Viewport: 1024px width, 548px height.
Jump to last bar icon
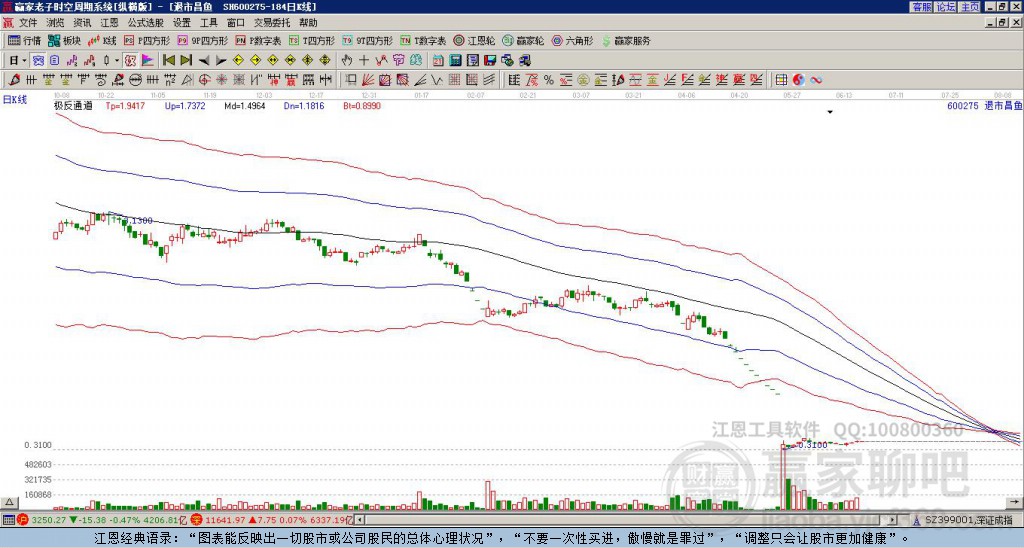[186, 61]
